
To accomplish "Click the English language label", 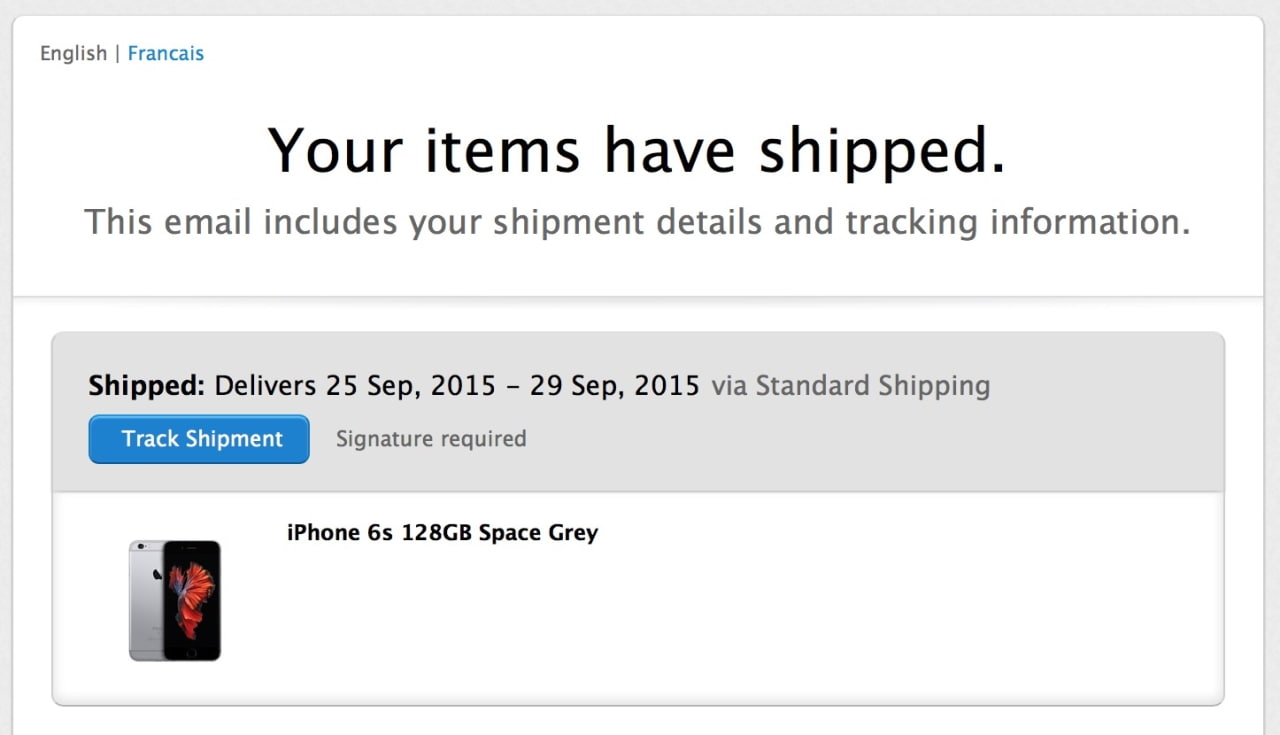I will tap(73, 53).
